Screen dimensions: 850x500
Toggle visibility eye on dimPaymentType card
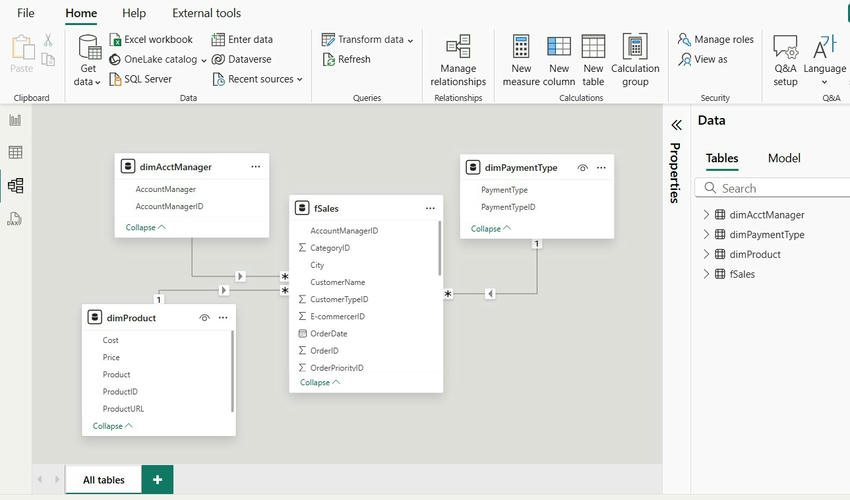tap(582, 168)
